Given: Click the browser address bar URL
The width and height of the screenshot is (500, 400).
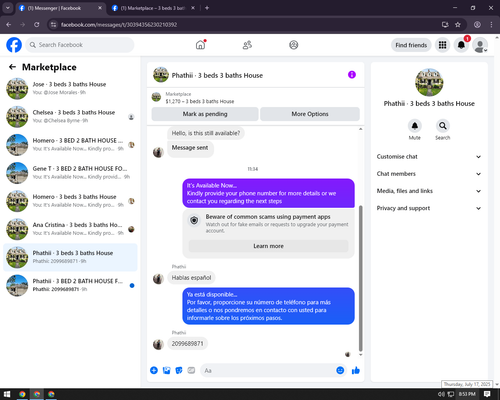Looking at the screenshot, I should pos(119,25).
